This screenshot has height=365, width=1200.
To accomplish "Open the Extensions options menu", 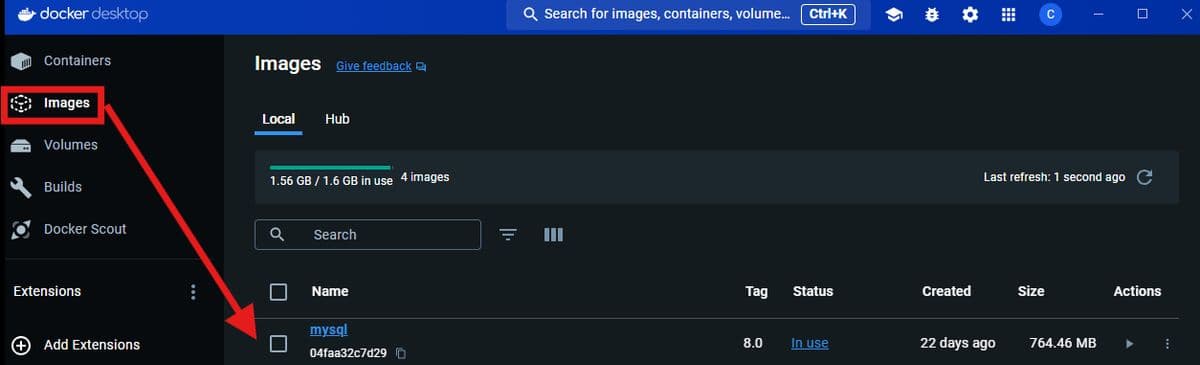I will point(193,292).
